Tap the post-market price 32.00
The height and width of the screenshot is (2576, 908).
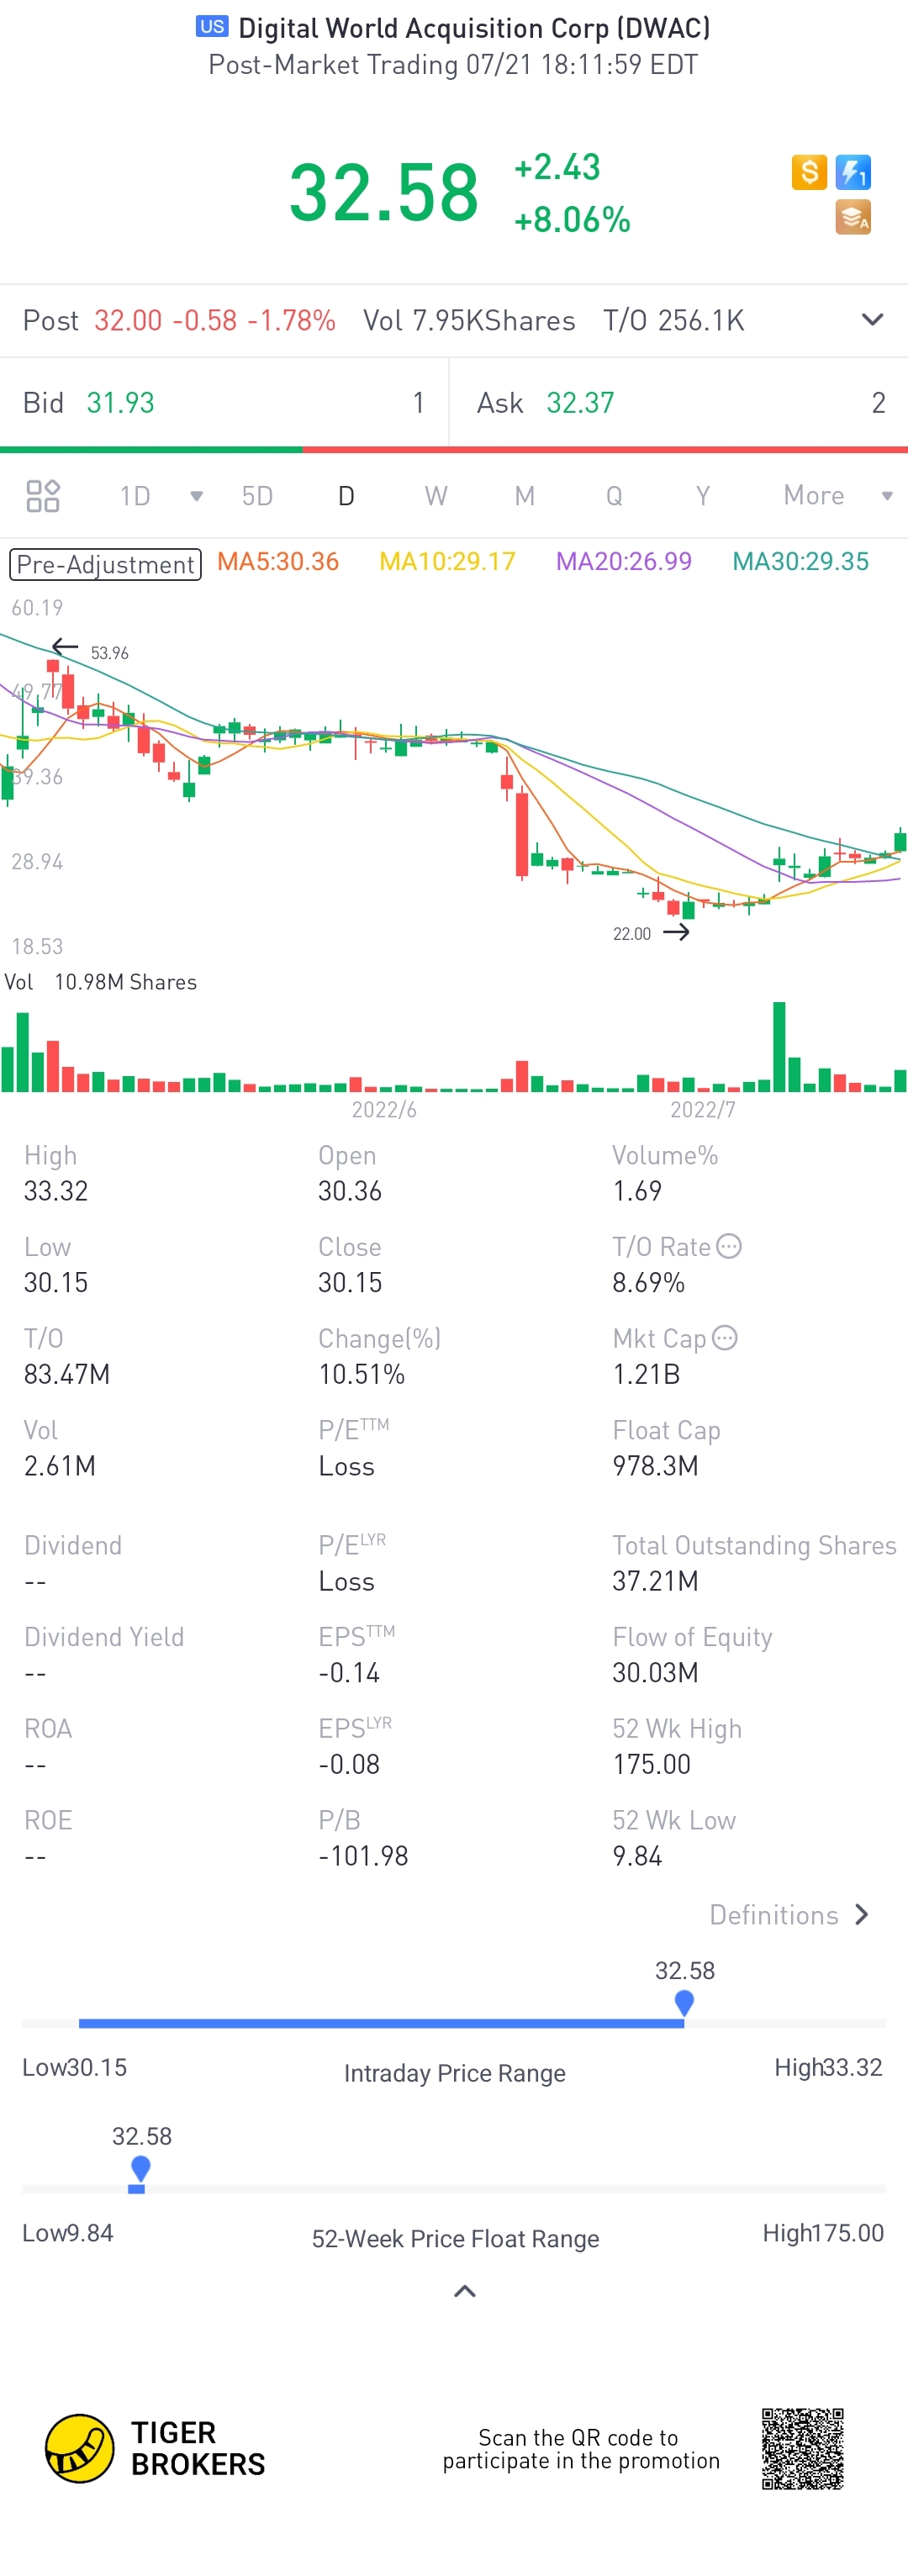(x=128, y=320)
